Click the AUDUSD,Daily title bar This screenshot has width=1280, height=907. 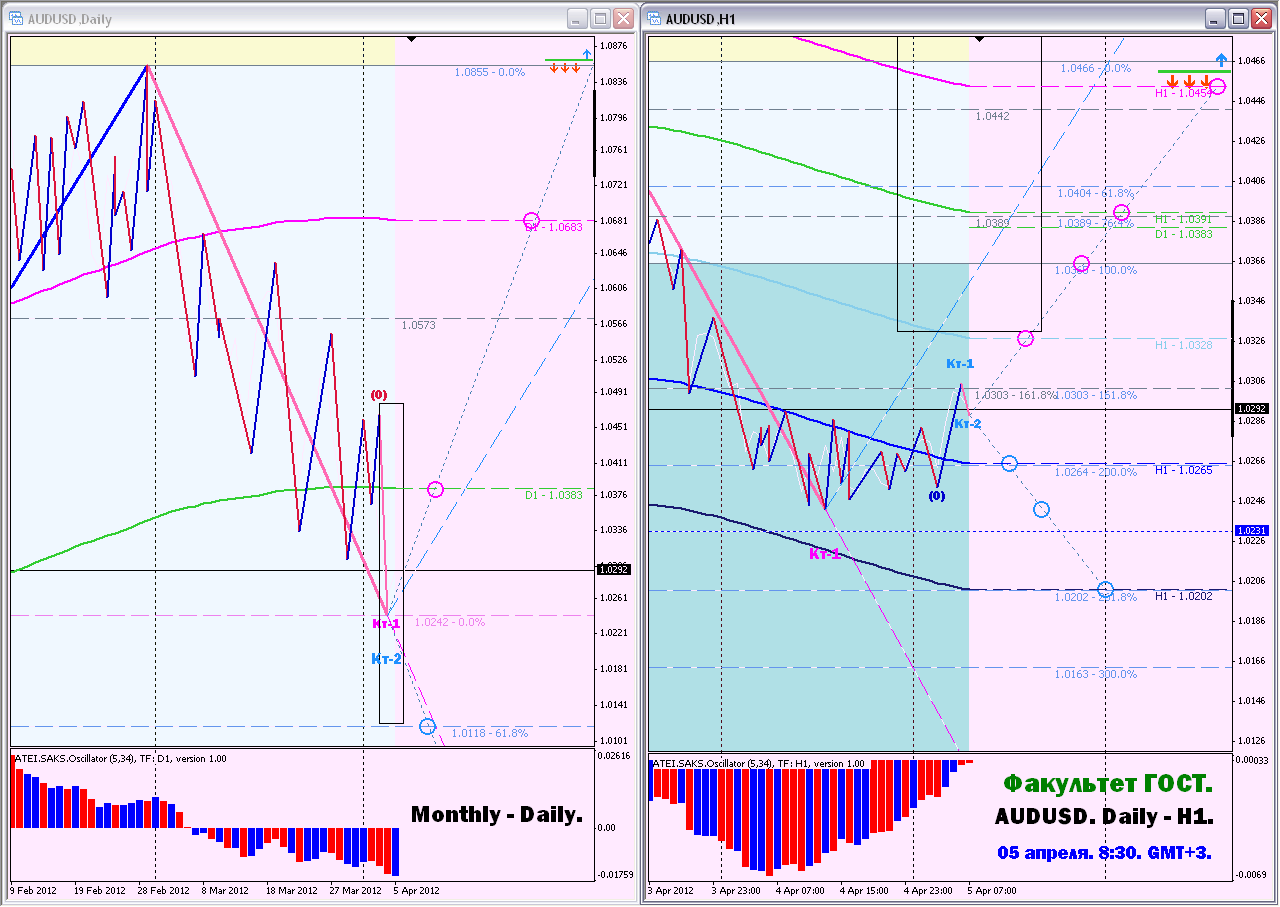point(300,19)
